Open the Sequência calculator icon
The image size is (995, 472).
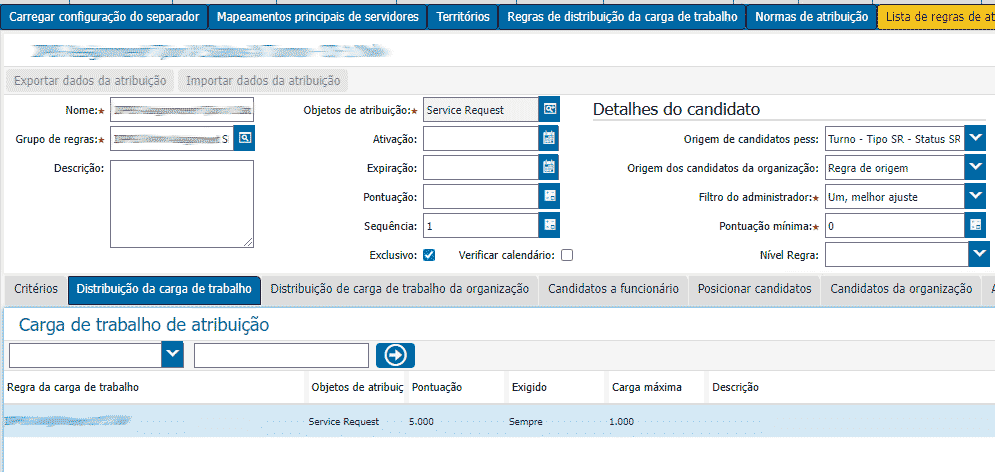pyautogui.click(x=550, y=225)
